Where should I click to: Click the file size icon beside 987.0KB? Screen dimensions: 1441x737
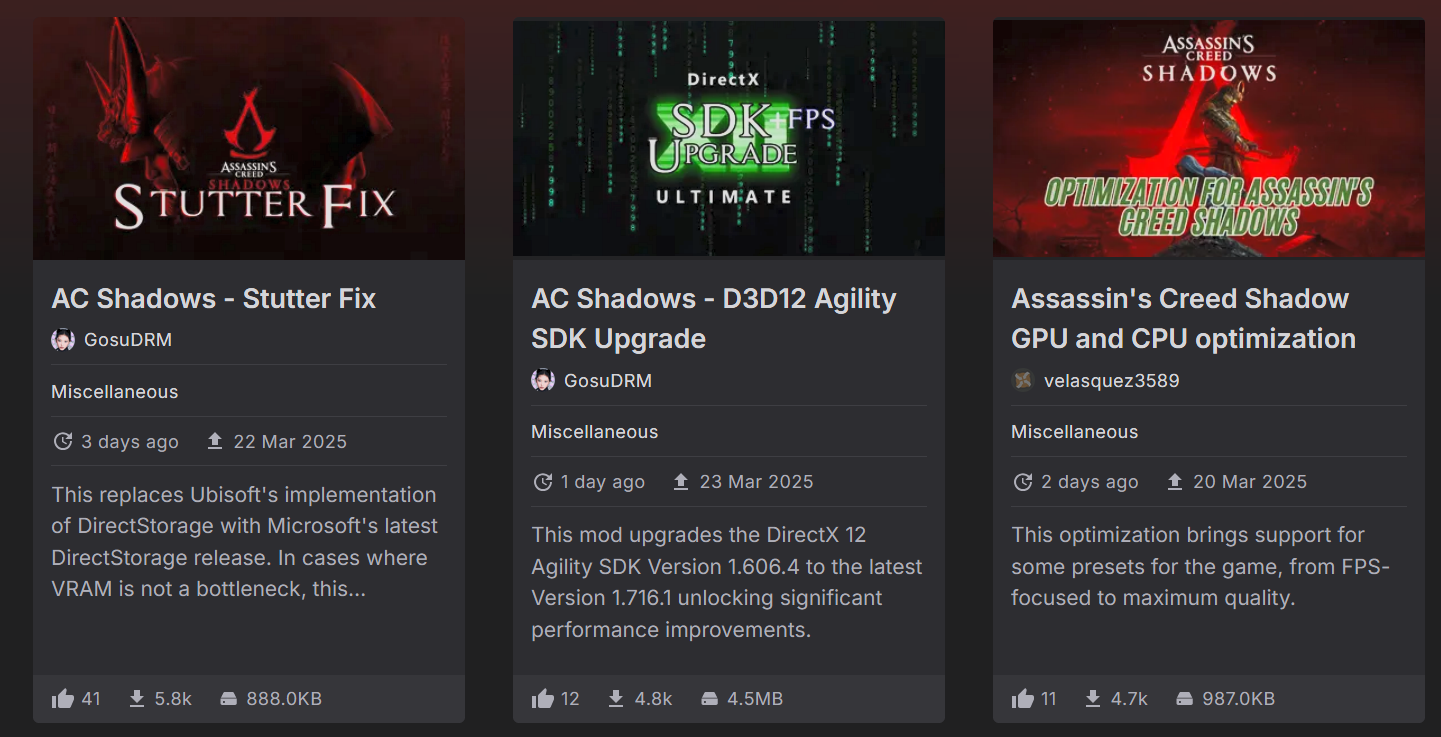point(1184,698)
